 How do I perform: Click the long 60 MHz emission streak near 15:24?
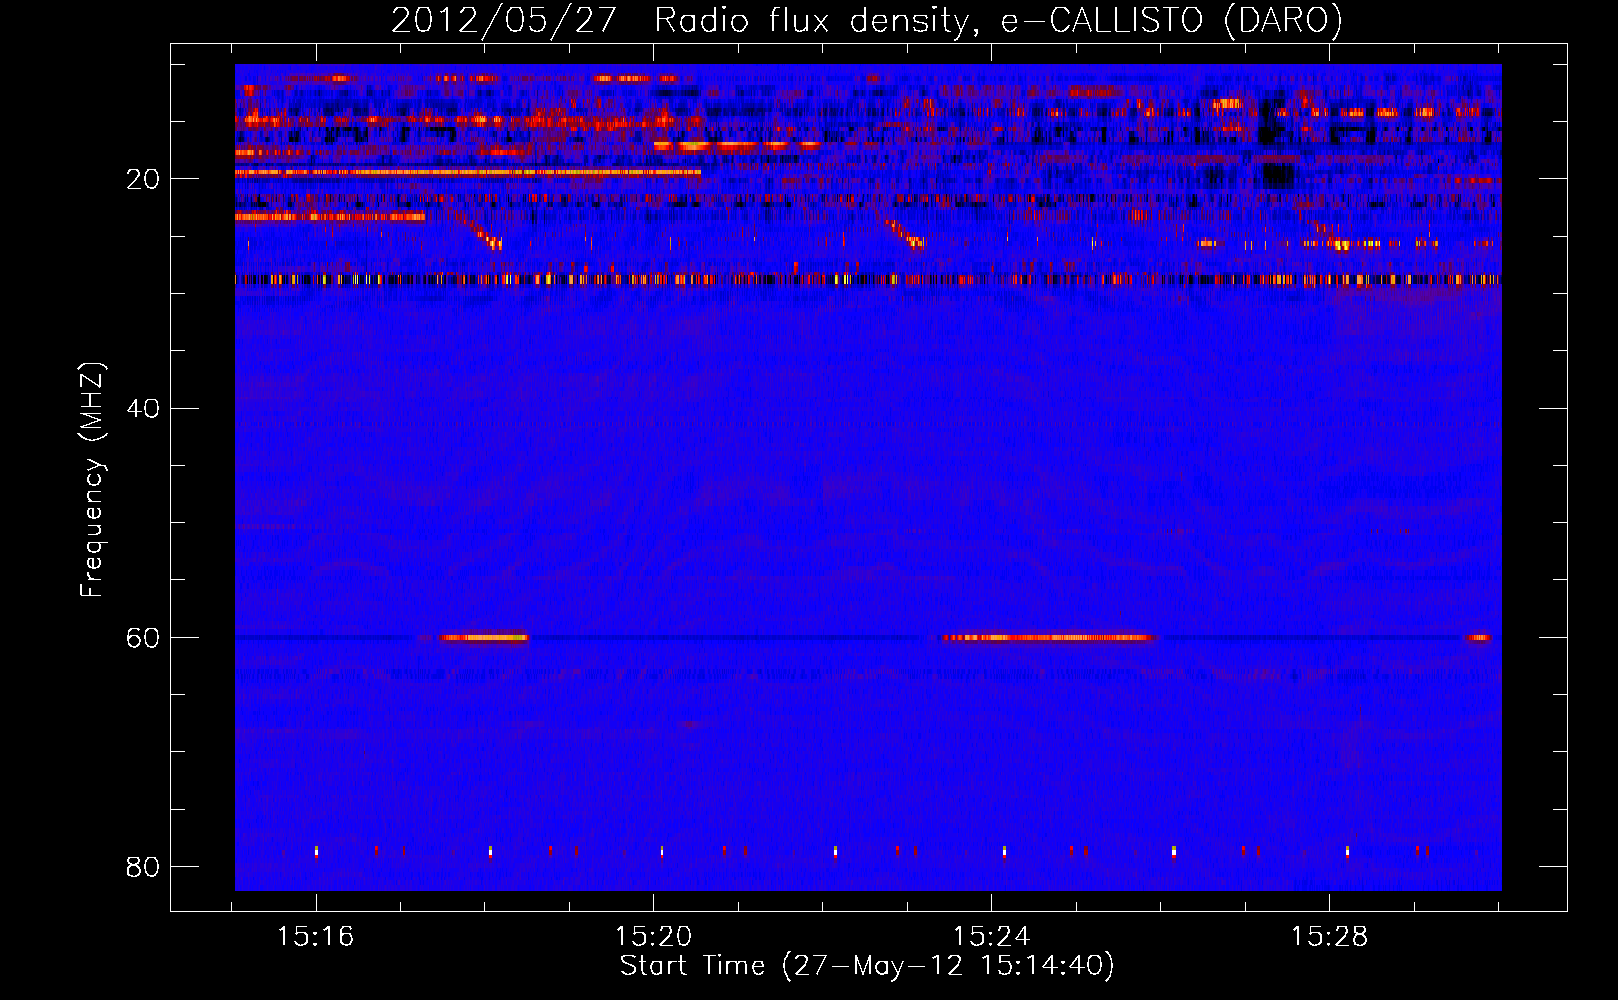pos(1049,637)
